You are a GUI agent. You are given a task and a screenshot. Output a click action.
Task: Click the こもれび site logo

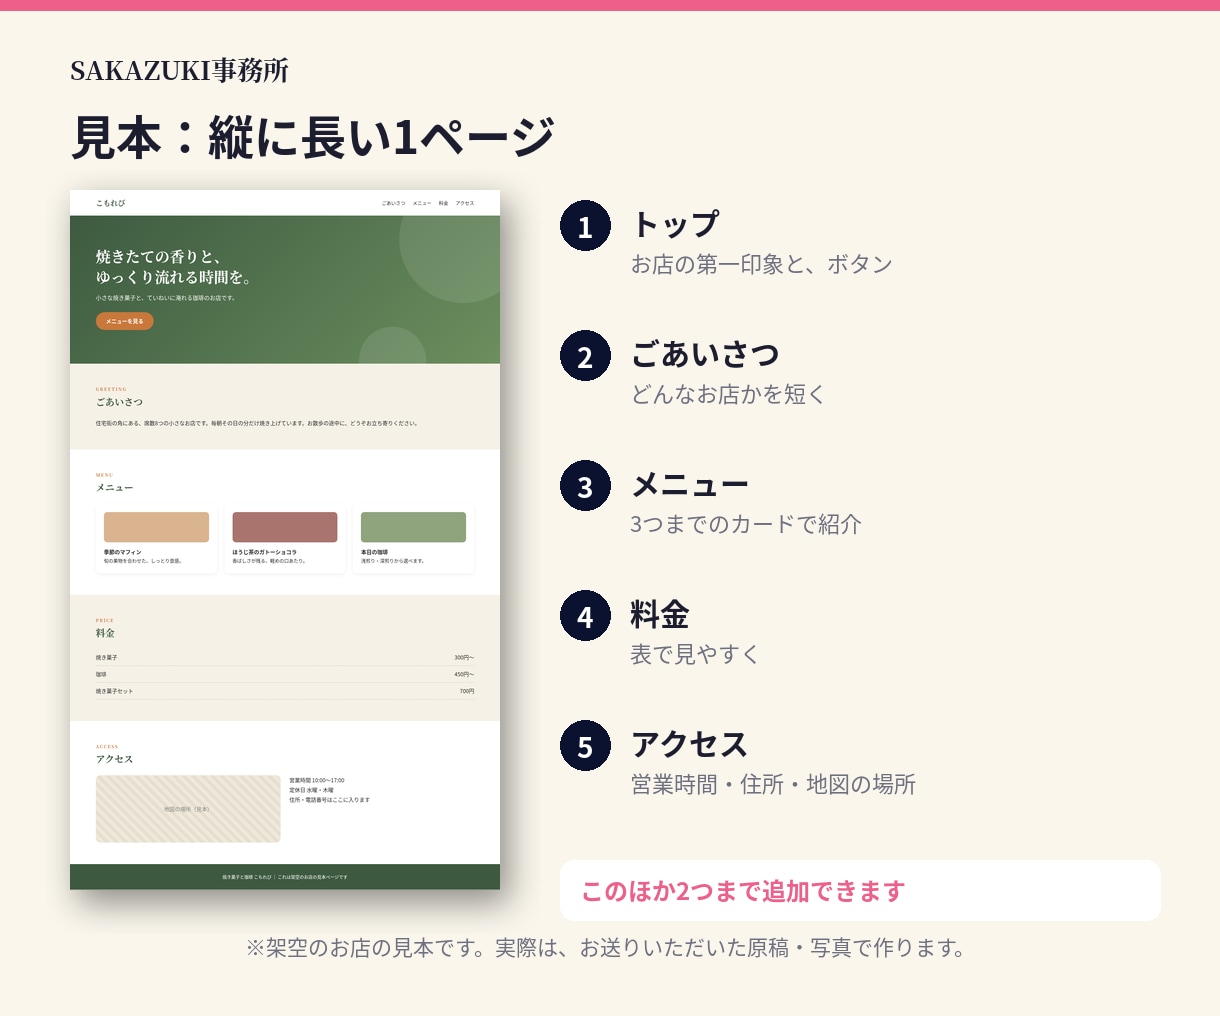pos(110,203)
